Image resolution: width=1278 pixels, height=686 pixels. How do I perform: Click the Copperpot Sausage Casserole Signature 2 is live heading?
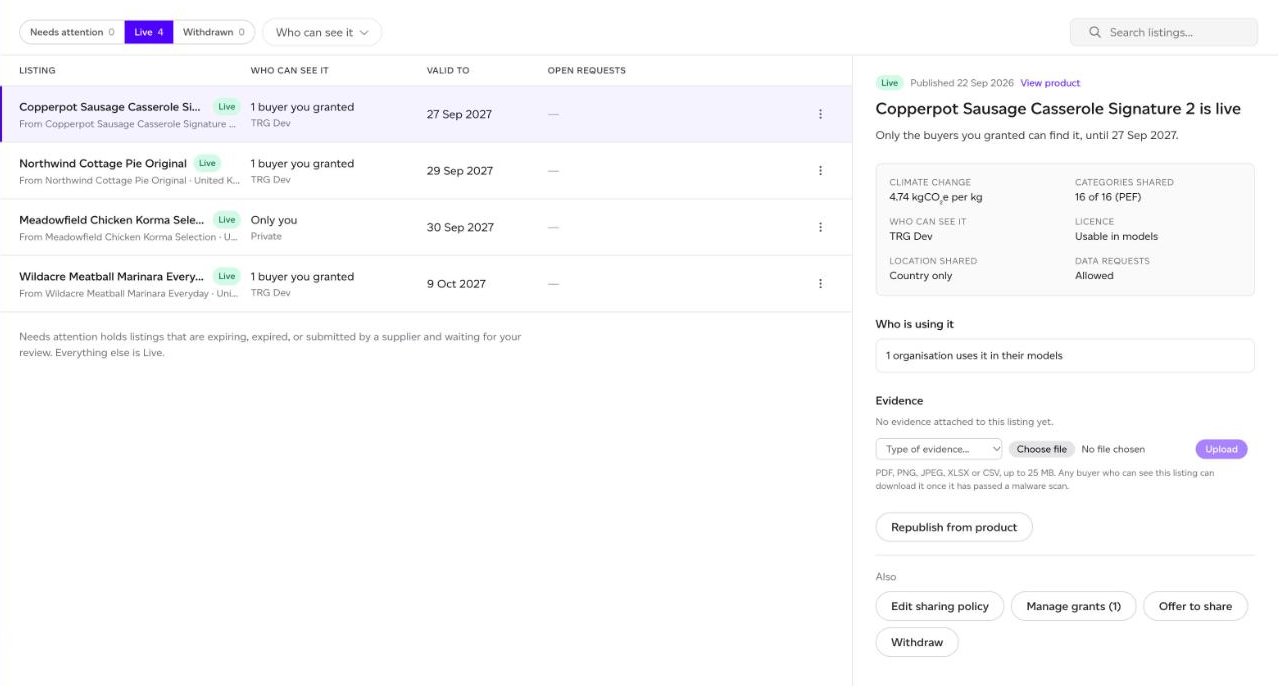pyautogui.click(x=1058, y=109)
